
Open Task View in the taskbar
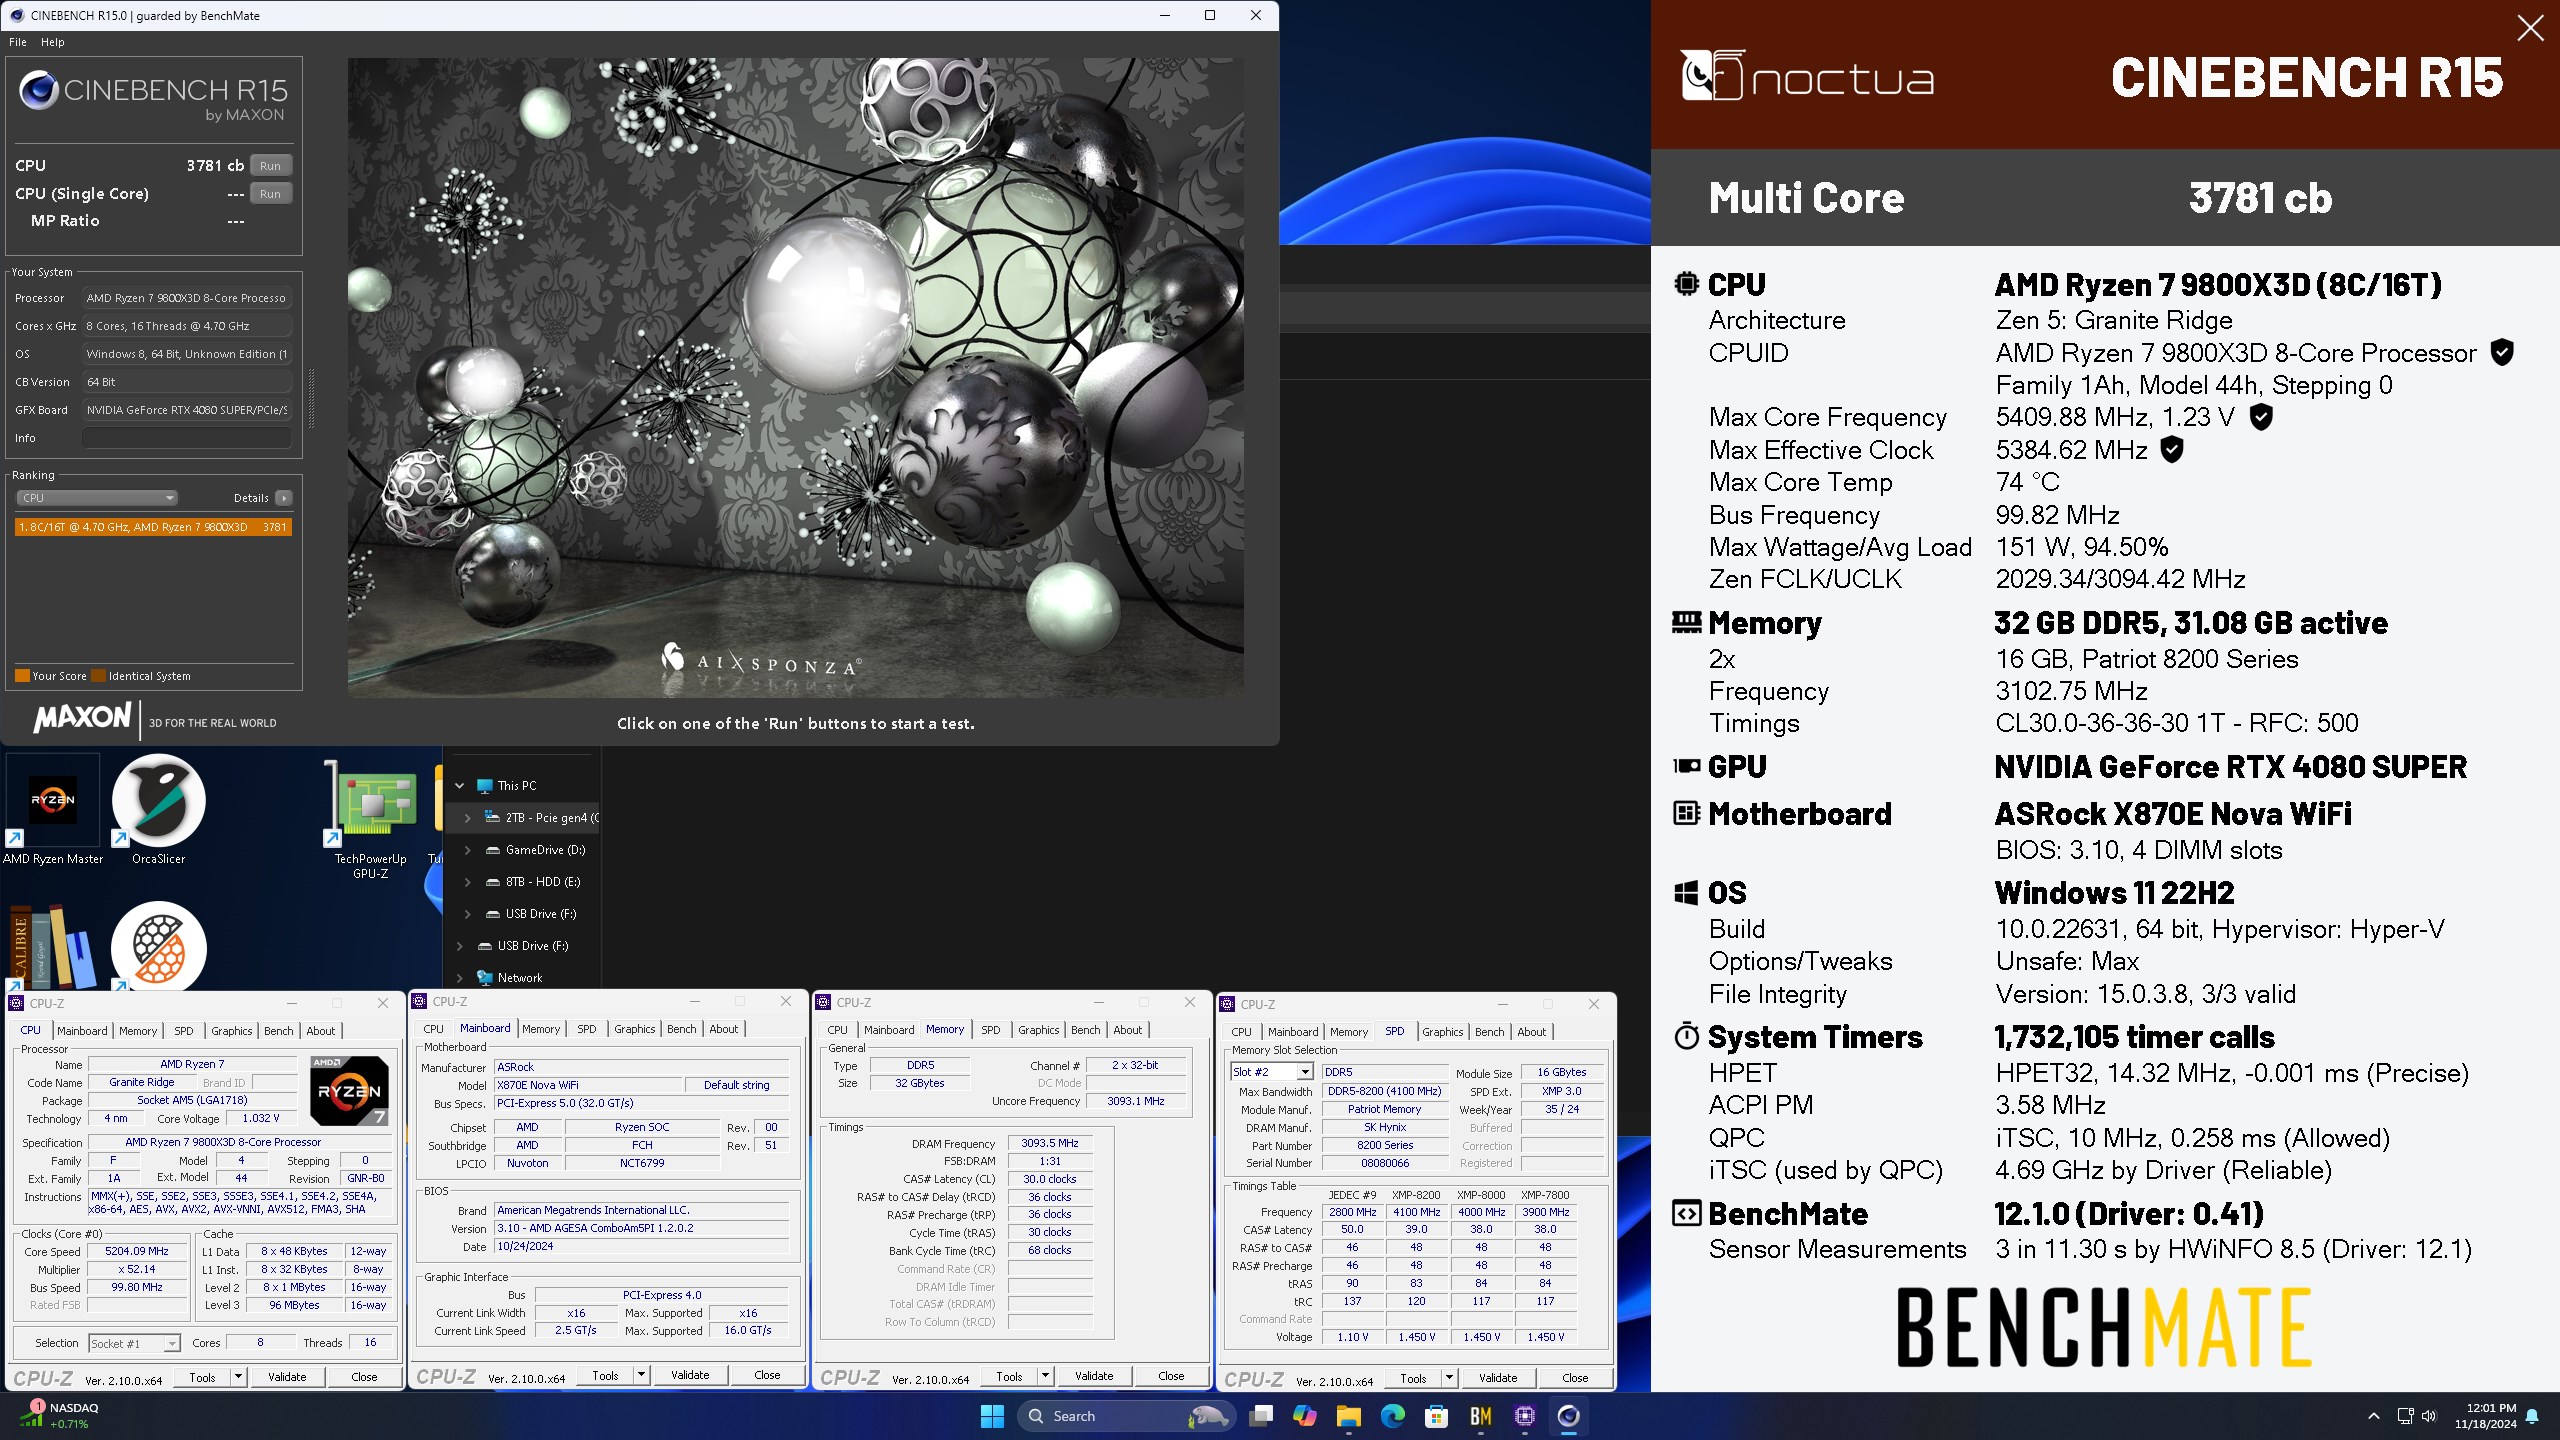(1261, 1416)
